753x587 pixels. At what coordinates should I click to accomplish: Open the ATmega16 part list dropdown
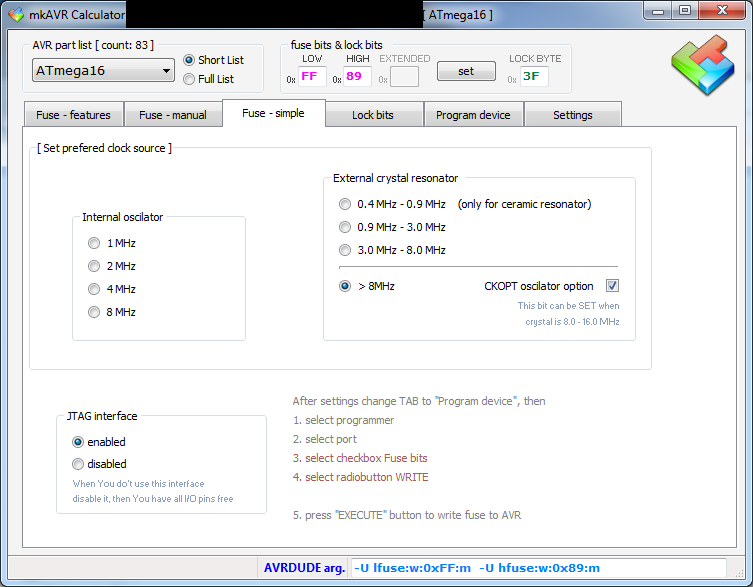point(103,71)
